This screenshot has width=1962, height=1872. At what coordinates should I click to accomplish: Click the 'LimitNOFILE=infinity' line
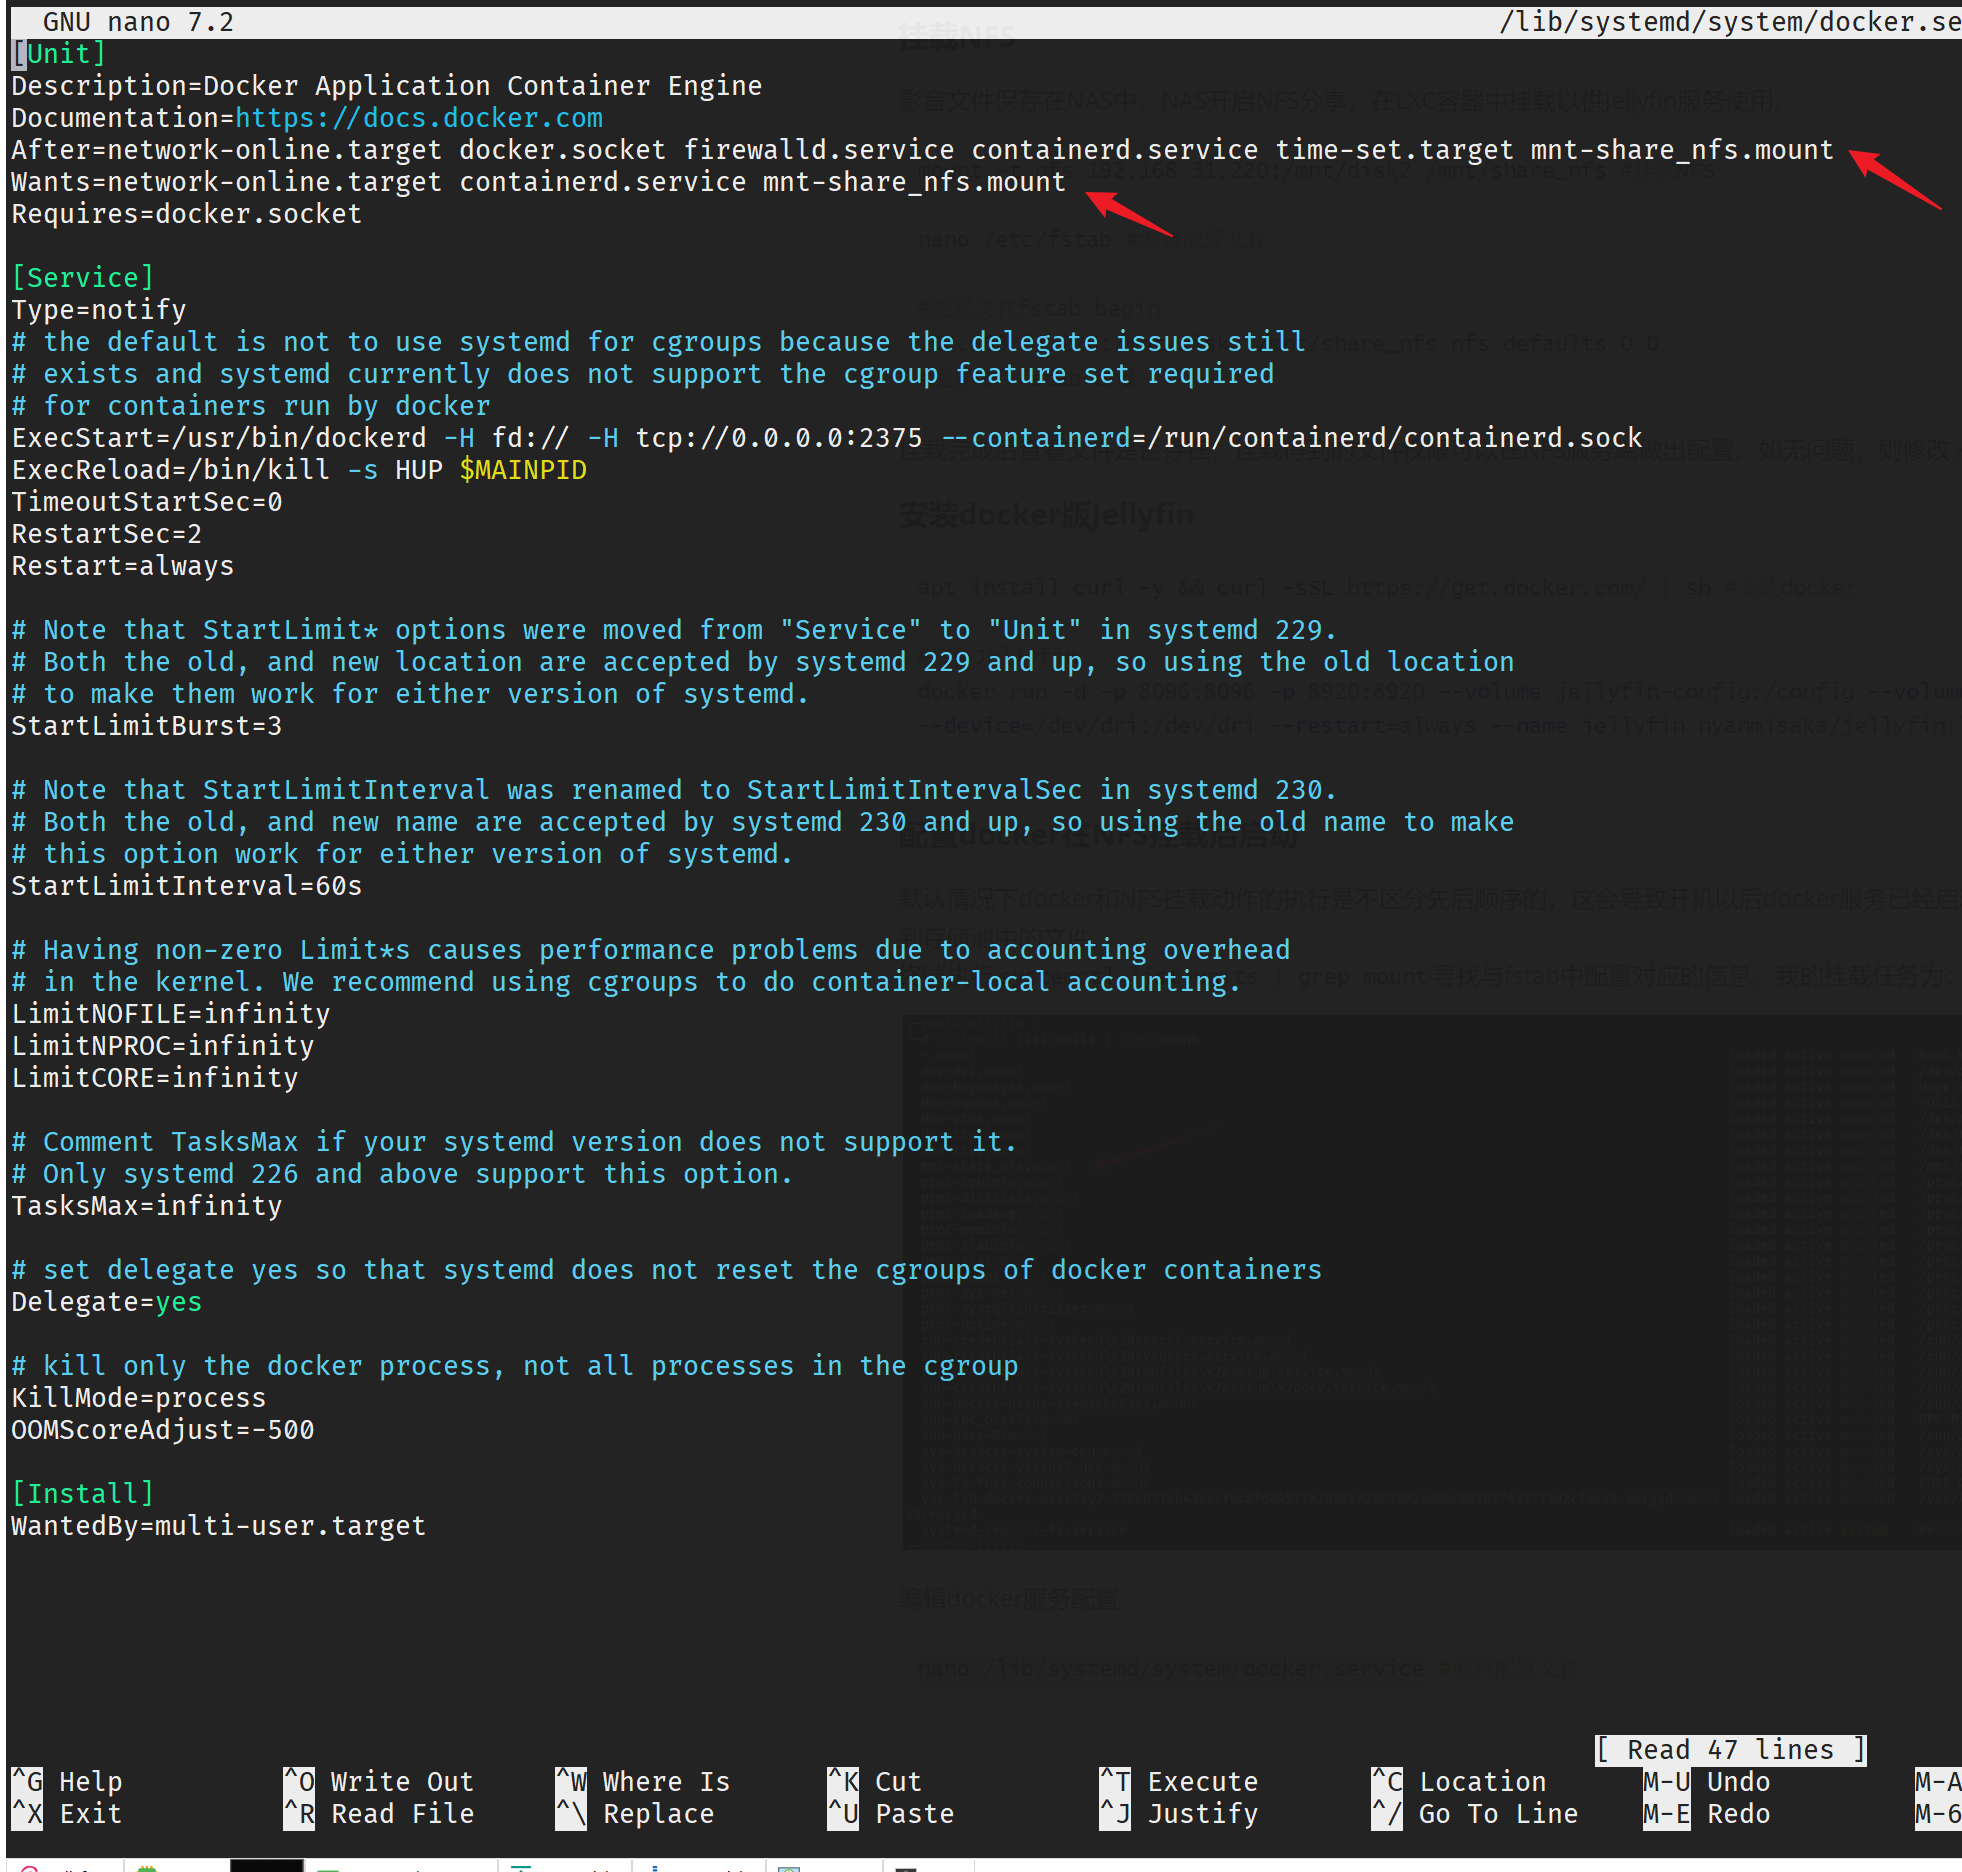(171, 1014)
